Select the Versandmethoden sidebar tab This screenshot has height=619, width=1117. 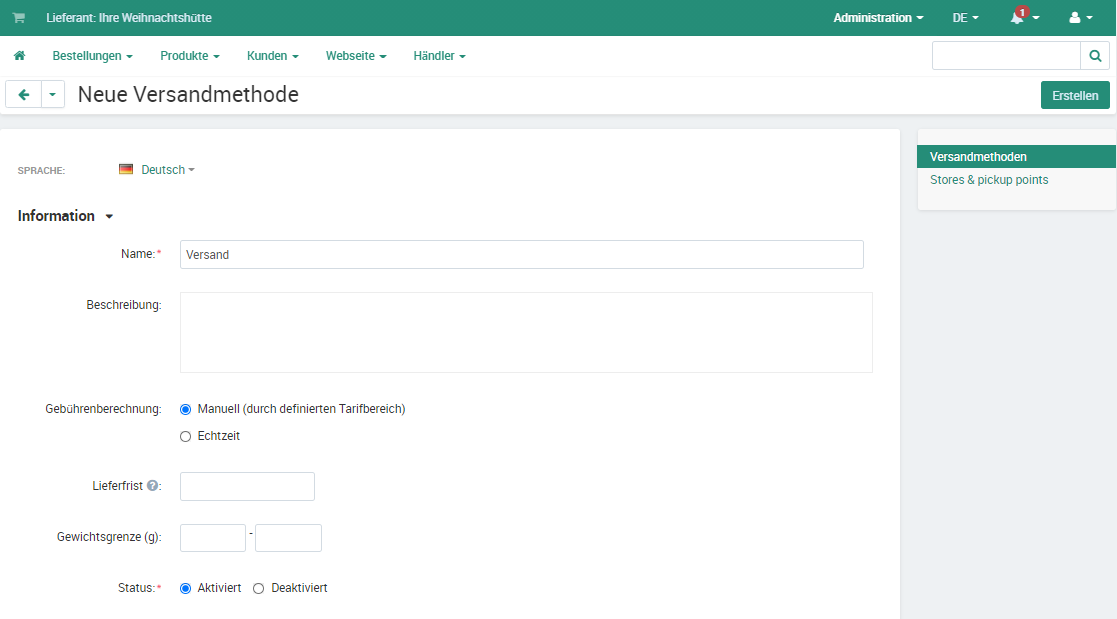(1016, 157)
